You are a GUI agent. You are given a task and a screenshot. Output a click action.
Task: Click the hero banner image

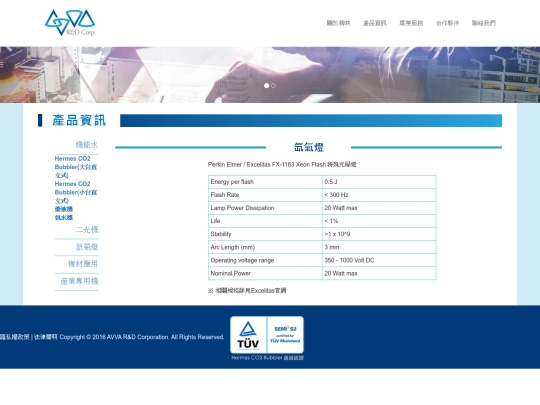tap(270, 74)
